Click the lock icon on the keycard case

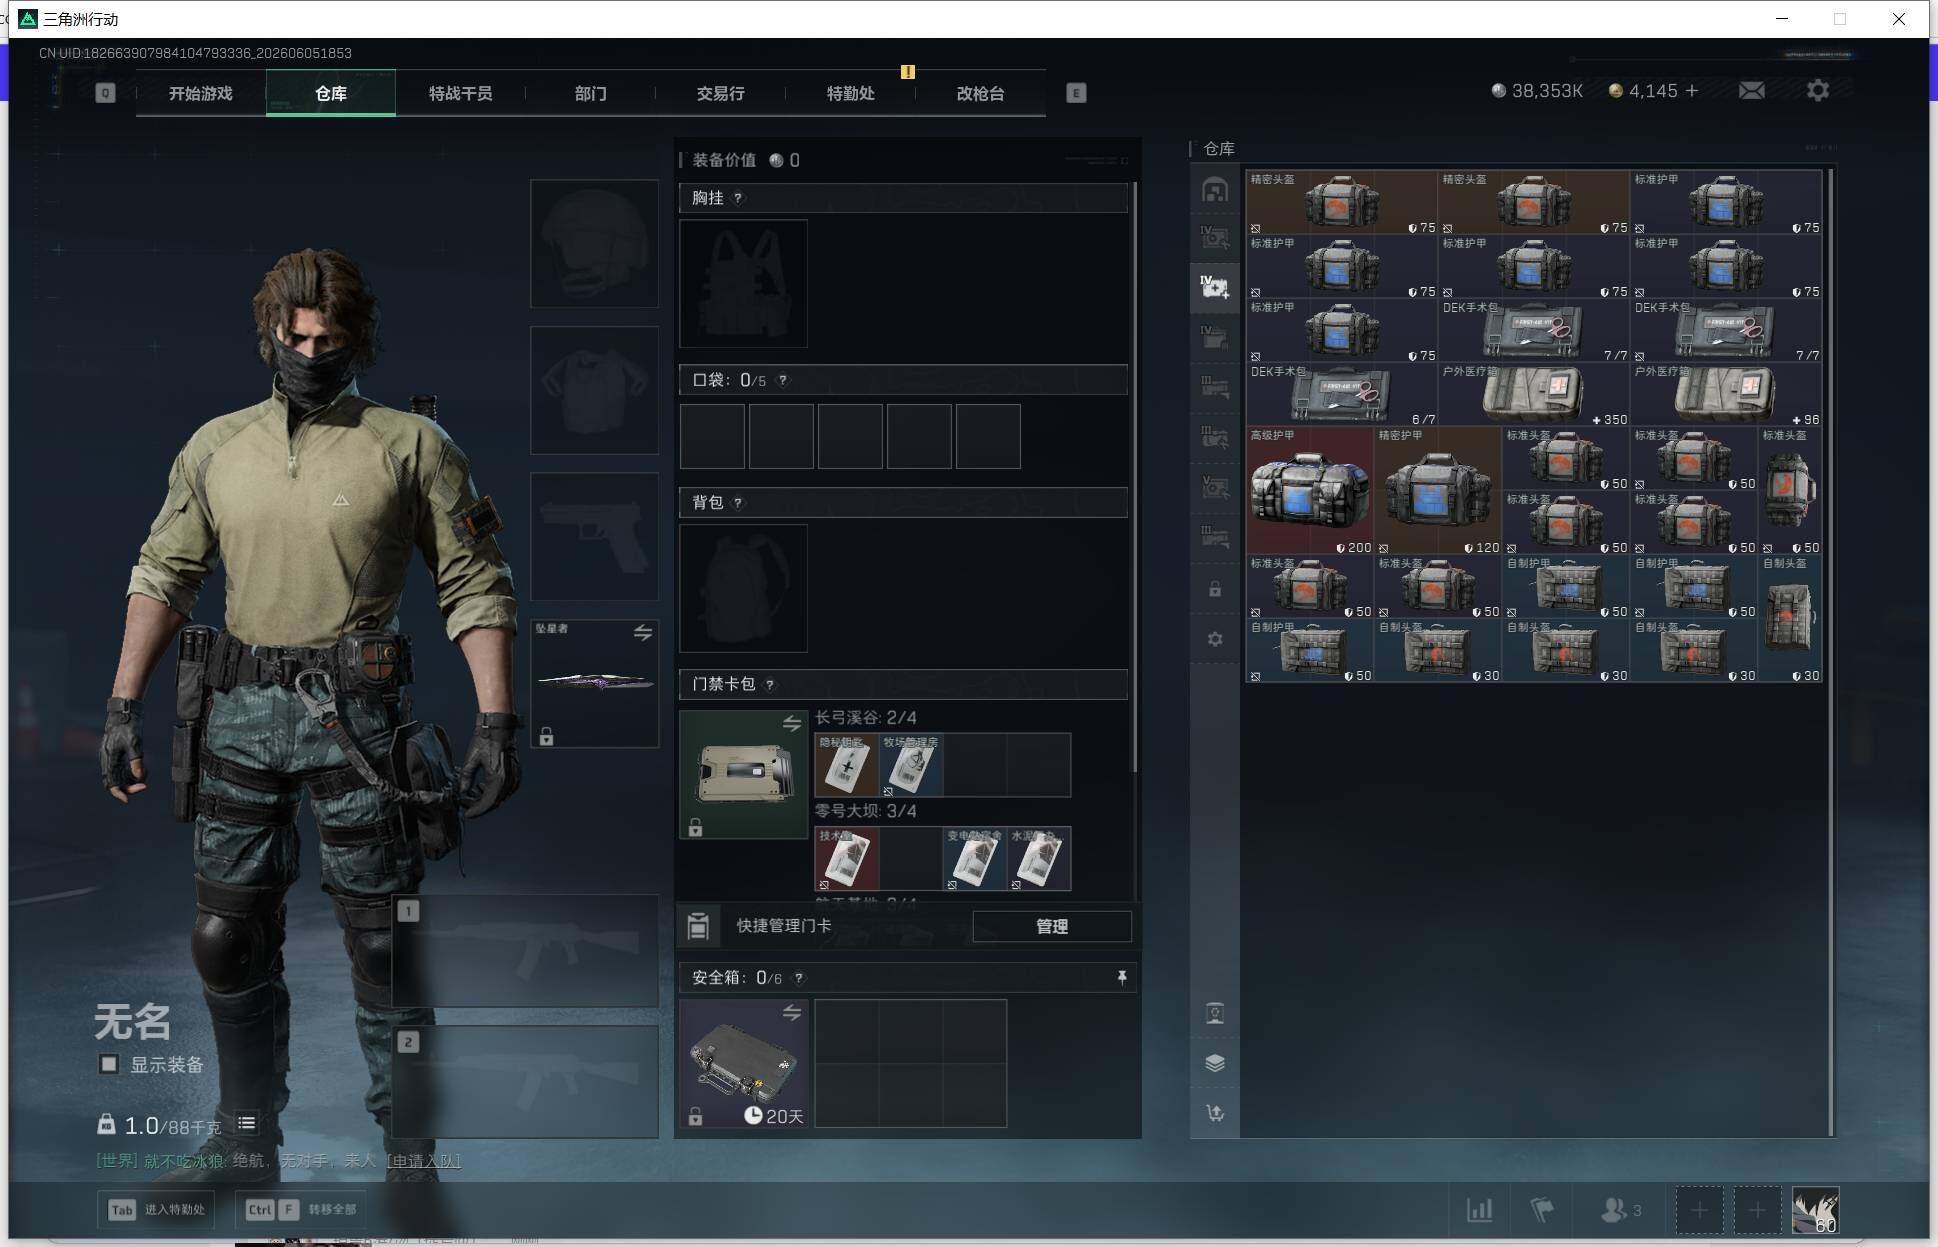click(x=695, y=827)
